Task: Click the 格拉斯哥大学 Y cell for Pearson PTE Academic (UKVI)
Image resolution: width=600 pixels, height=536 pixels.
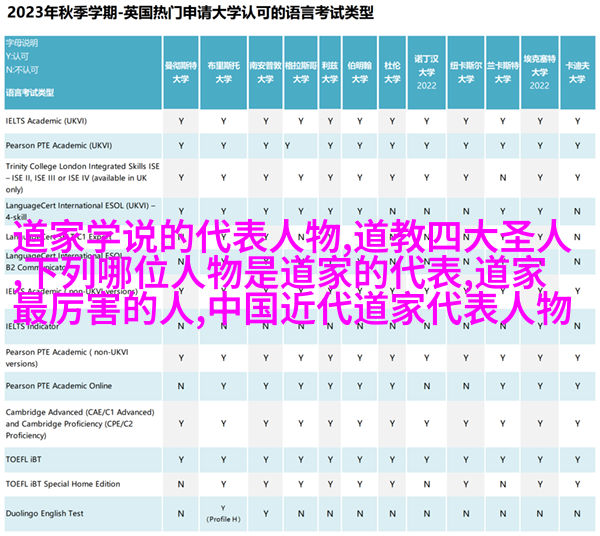Action: coord(287,146)
